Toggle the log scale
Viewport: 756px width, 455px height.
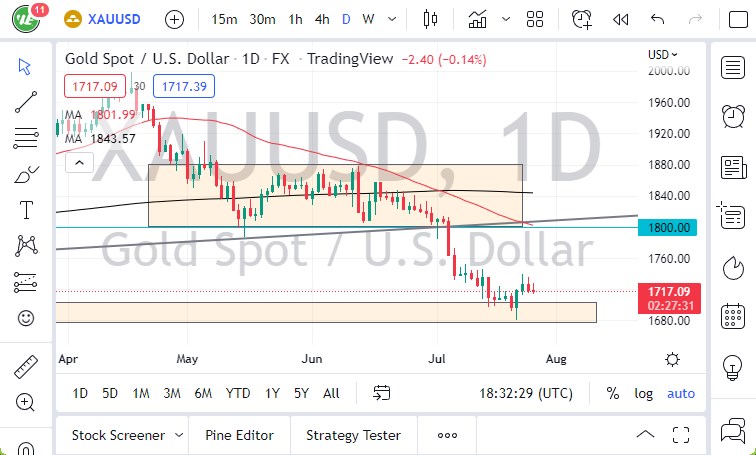click(x=643, y=393)
